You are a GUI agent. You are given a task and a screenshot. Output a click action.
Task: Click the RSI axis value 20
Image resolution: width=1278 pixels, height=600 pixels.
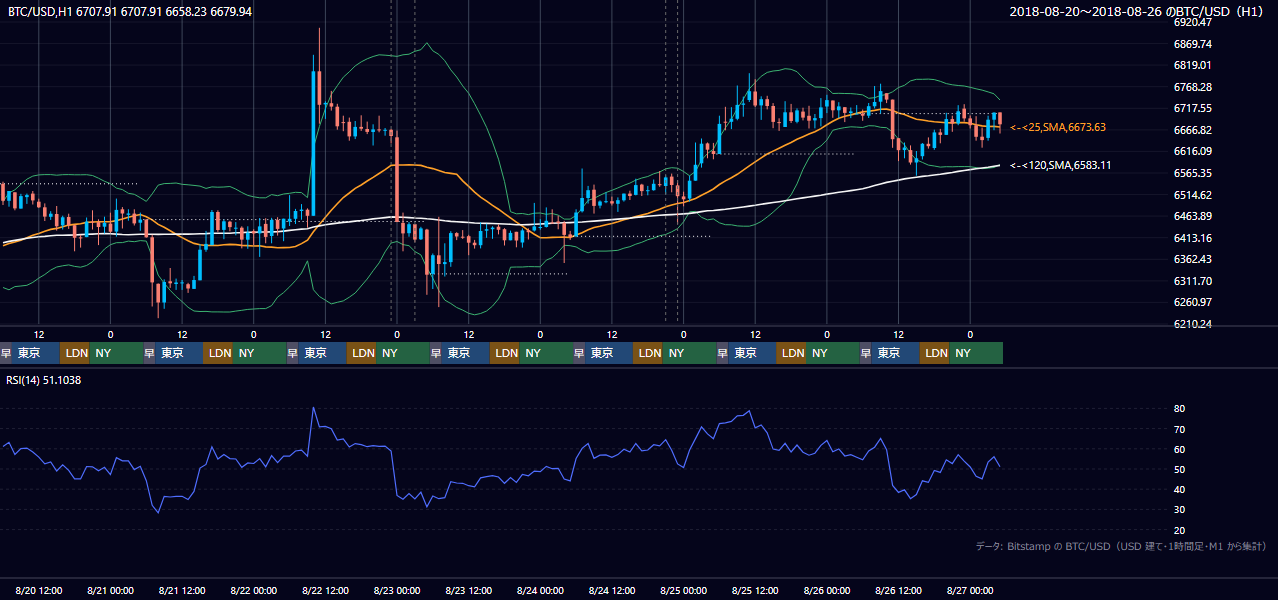pyautogui.click(x=1179, y=530)
